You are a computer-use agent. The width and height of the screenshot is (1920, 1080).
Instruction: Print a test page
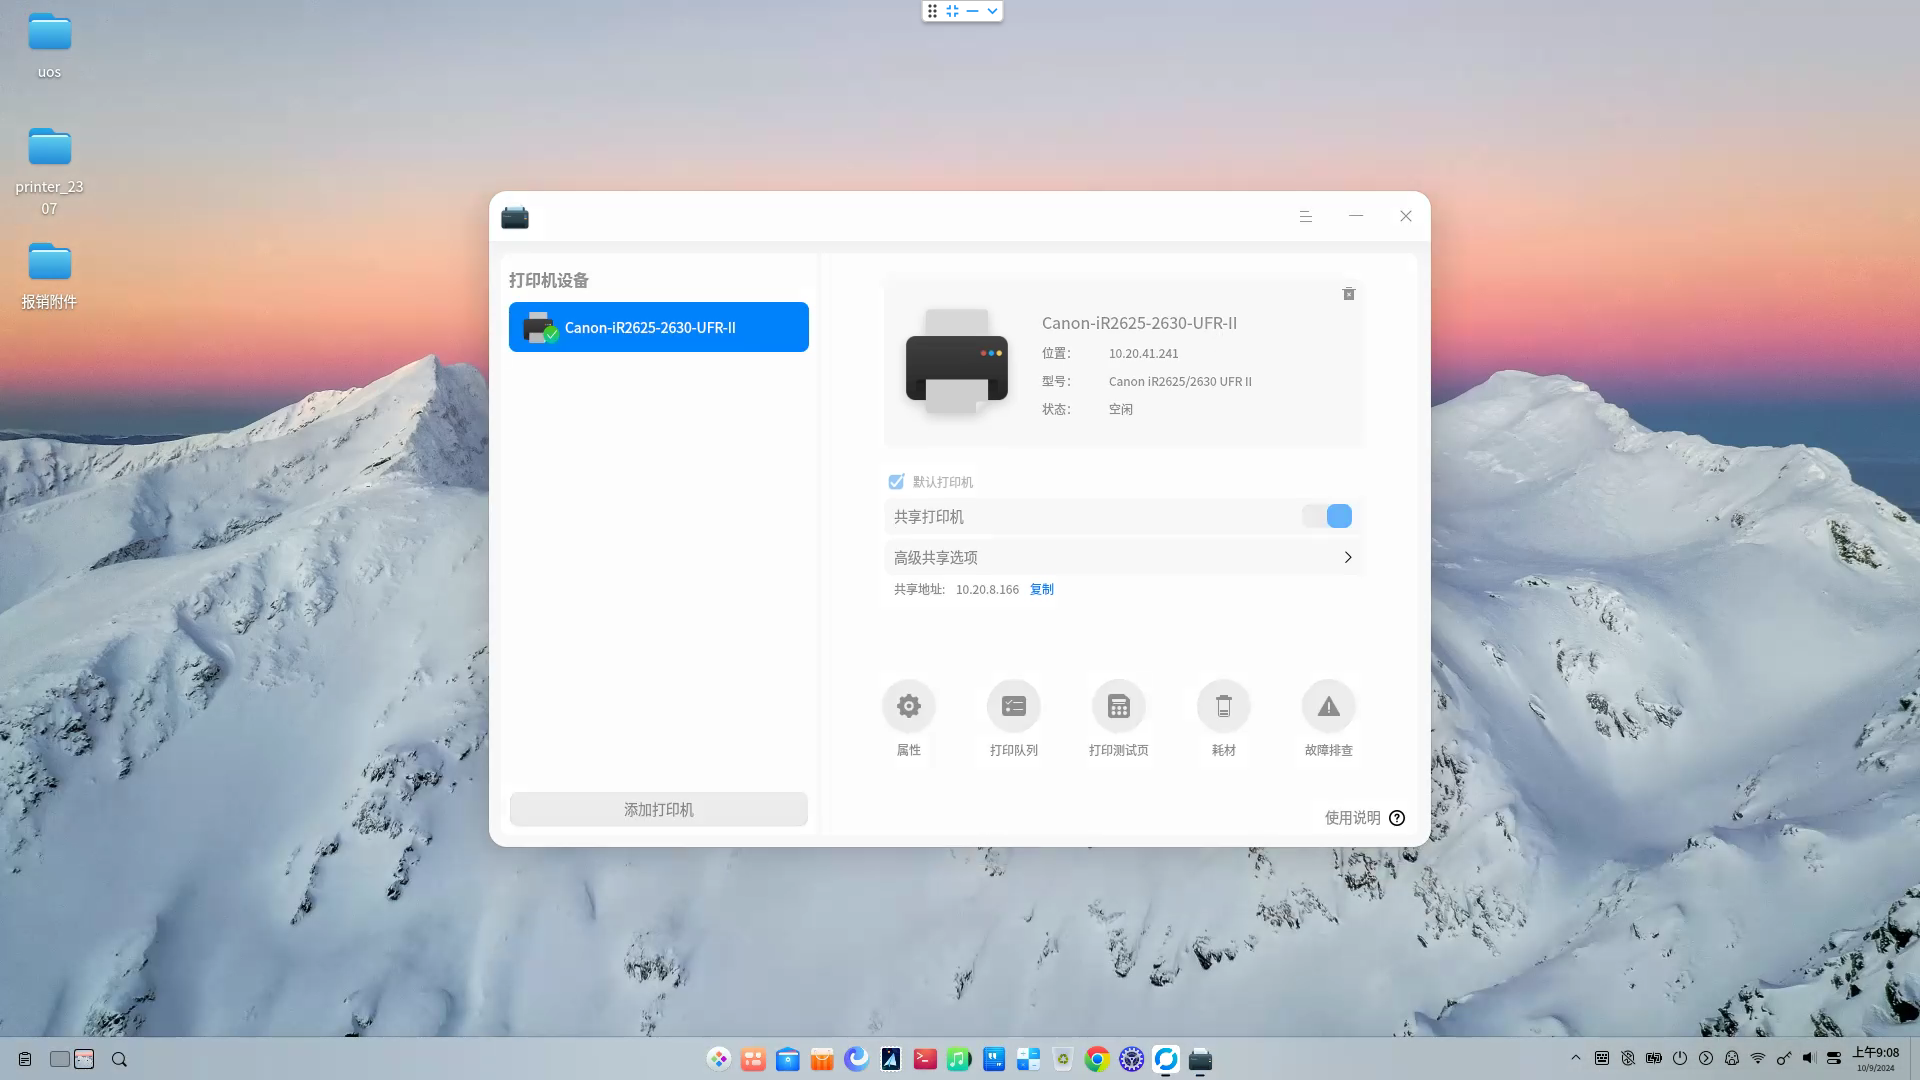[1118, 705]
